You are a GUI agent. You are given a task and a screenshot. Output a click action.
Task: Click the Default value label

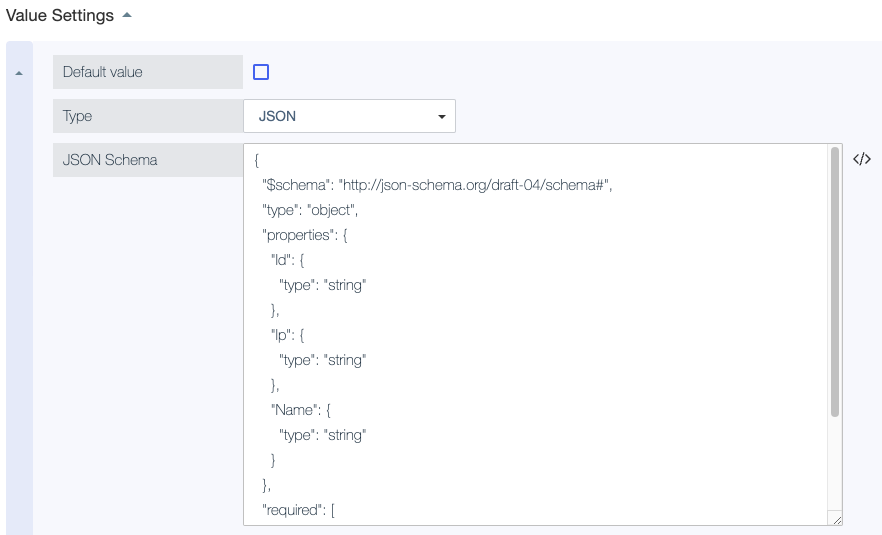(102, 72)
